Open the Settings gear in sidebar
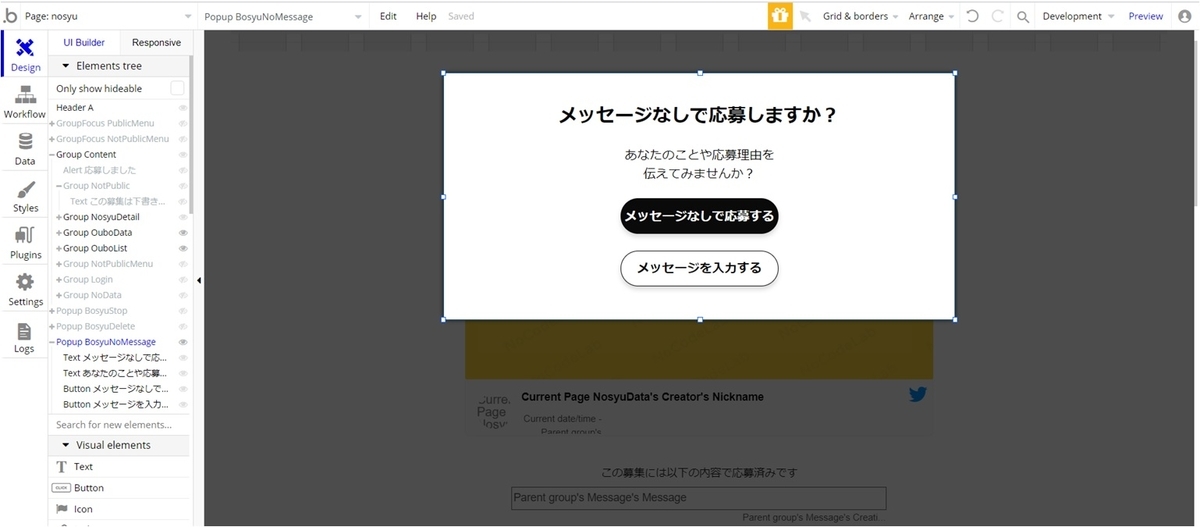Viewport: 1200px width, 527px height. (x=25, y=291)
